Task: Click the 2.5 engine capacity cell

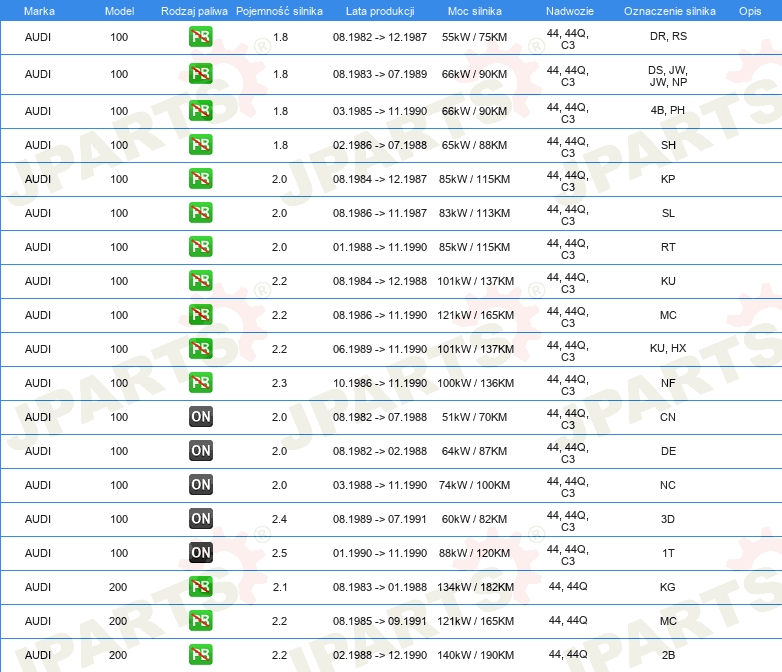Action: click(x=279, y=553)
